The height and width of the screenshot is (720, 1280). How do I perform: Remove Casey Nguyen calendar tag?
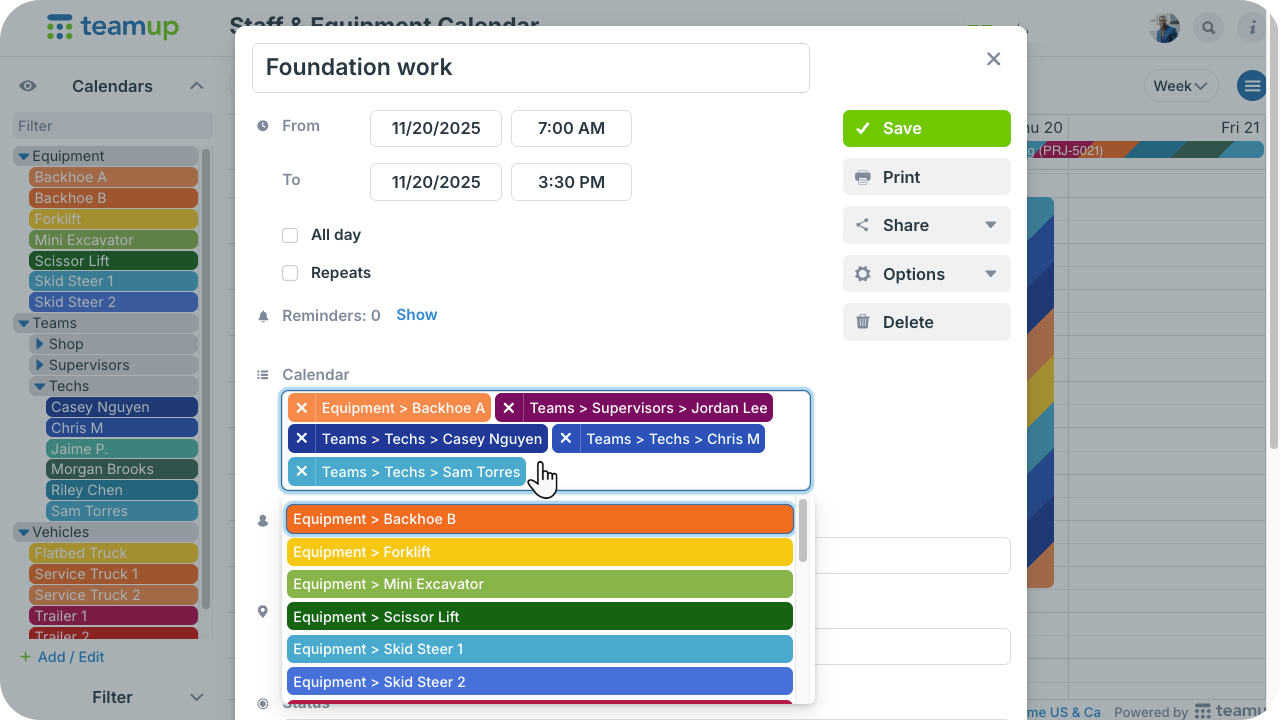[302, 439]
